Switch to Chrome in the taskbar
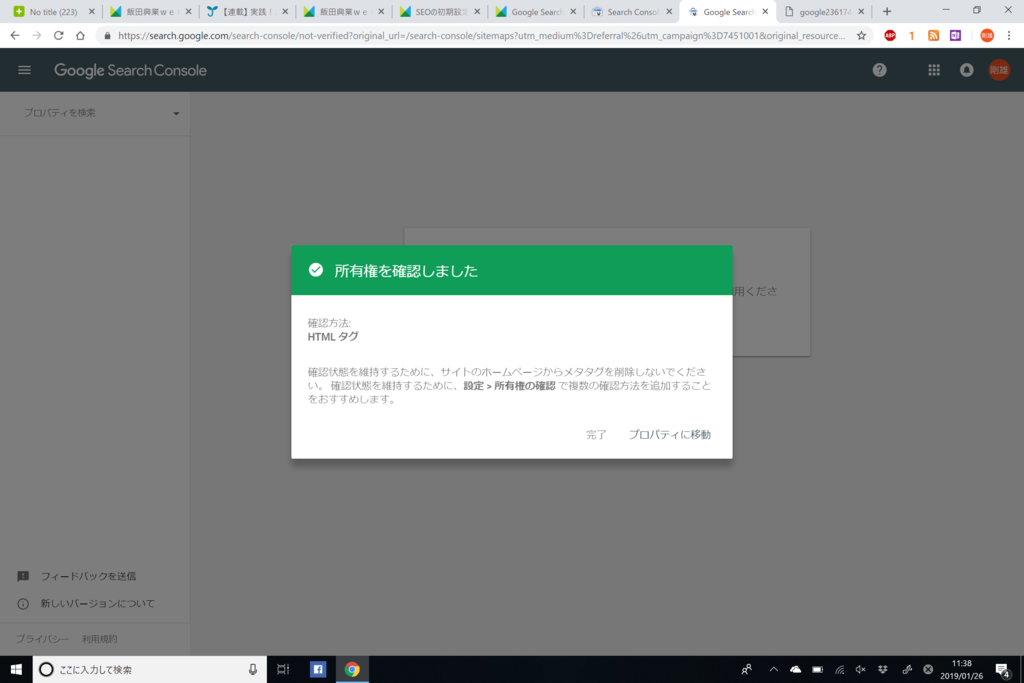 (352, 669)
